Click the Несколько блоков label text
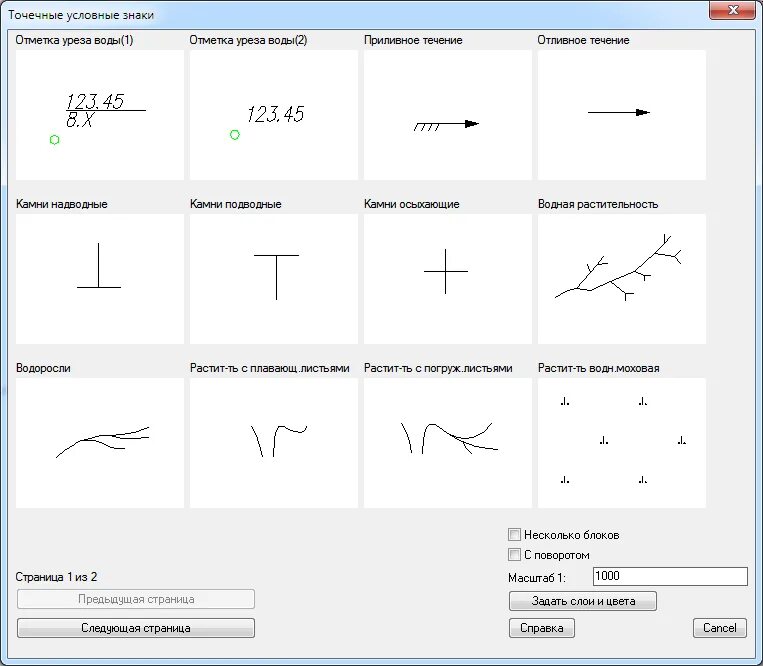 572,535
